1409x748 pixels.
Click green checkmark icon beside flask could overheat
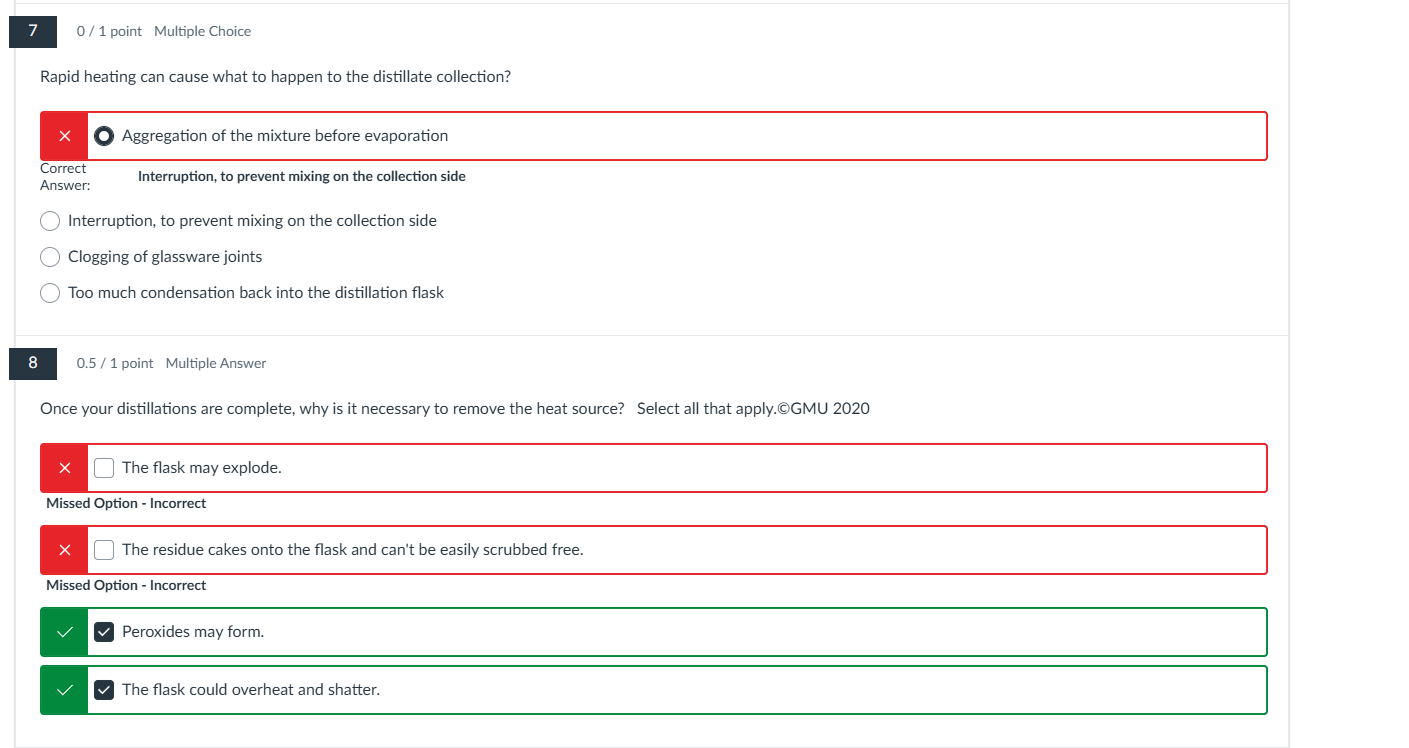pos(64,690)
